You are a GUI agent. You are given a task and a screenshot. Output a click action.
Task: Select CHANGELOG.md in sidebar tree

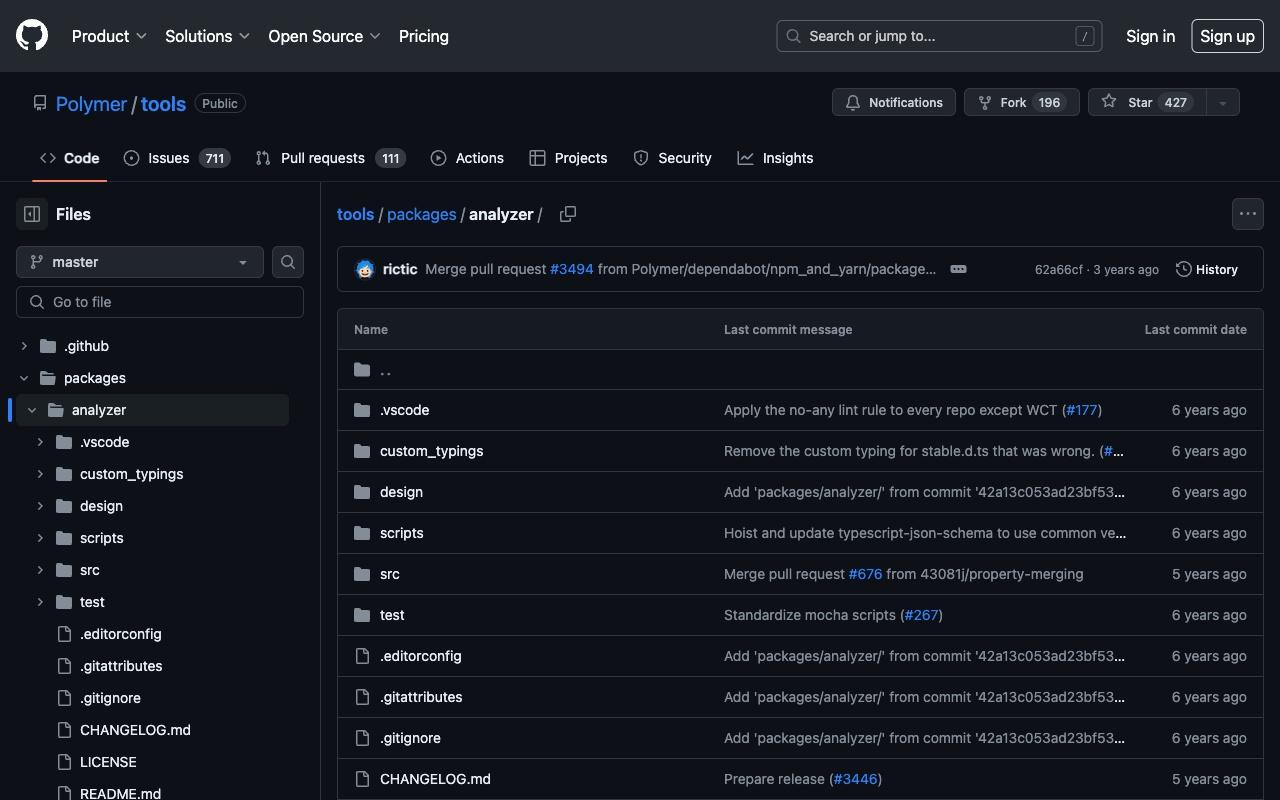[x=135, y=730]
